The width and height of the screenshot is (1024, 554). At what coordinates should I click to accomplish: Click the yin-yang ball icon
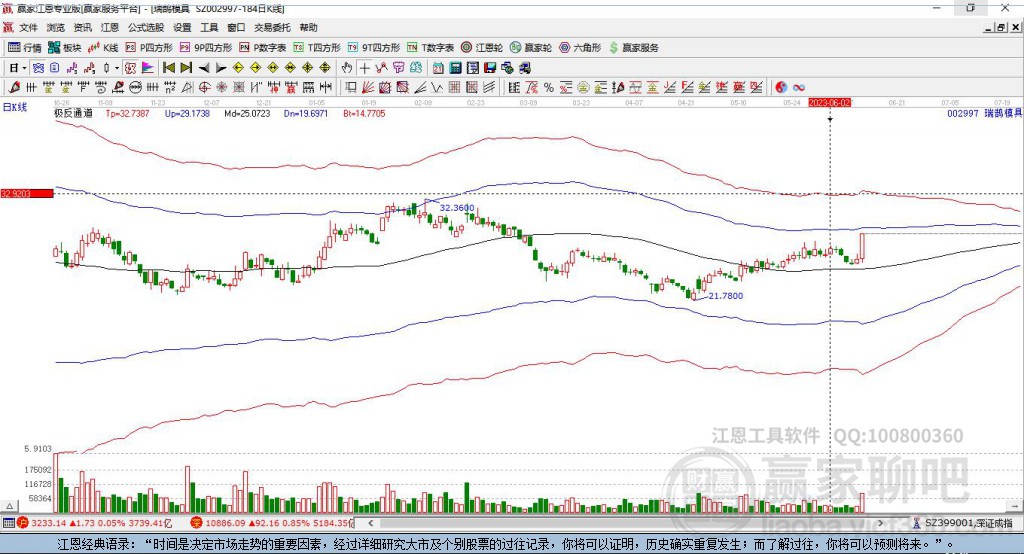781,87
